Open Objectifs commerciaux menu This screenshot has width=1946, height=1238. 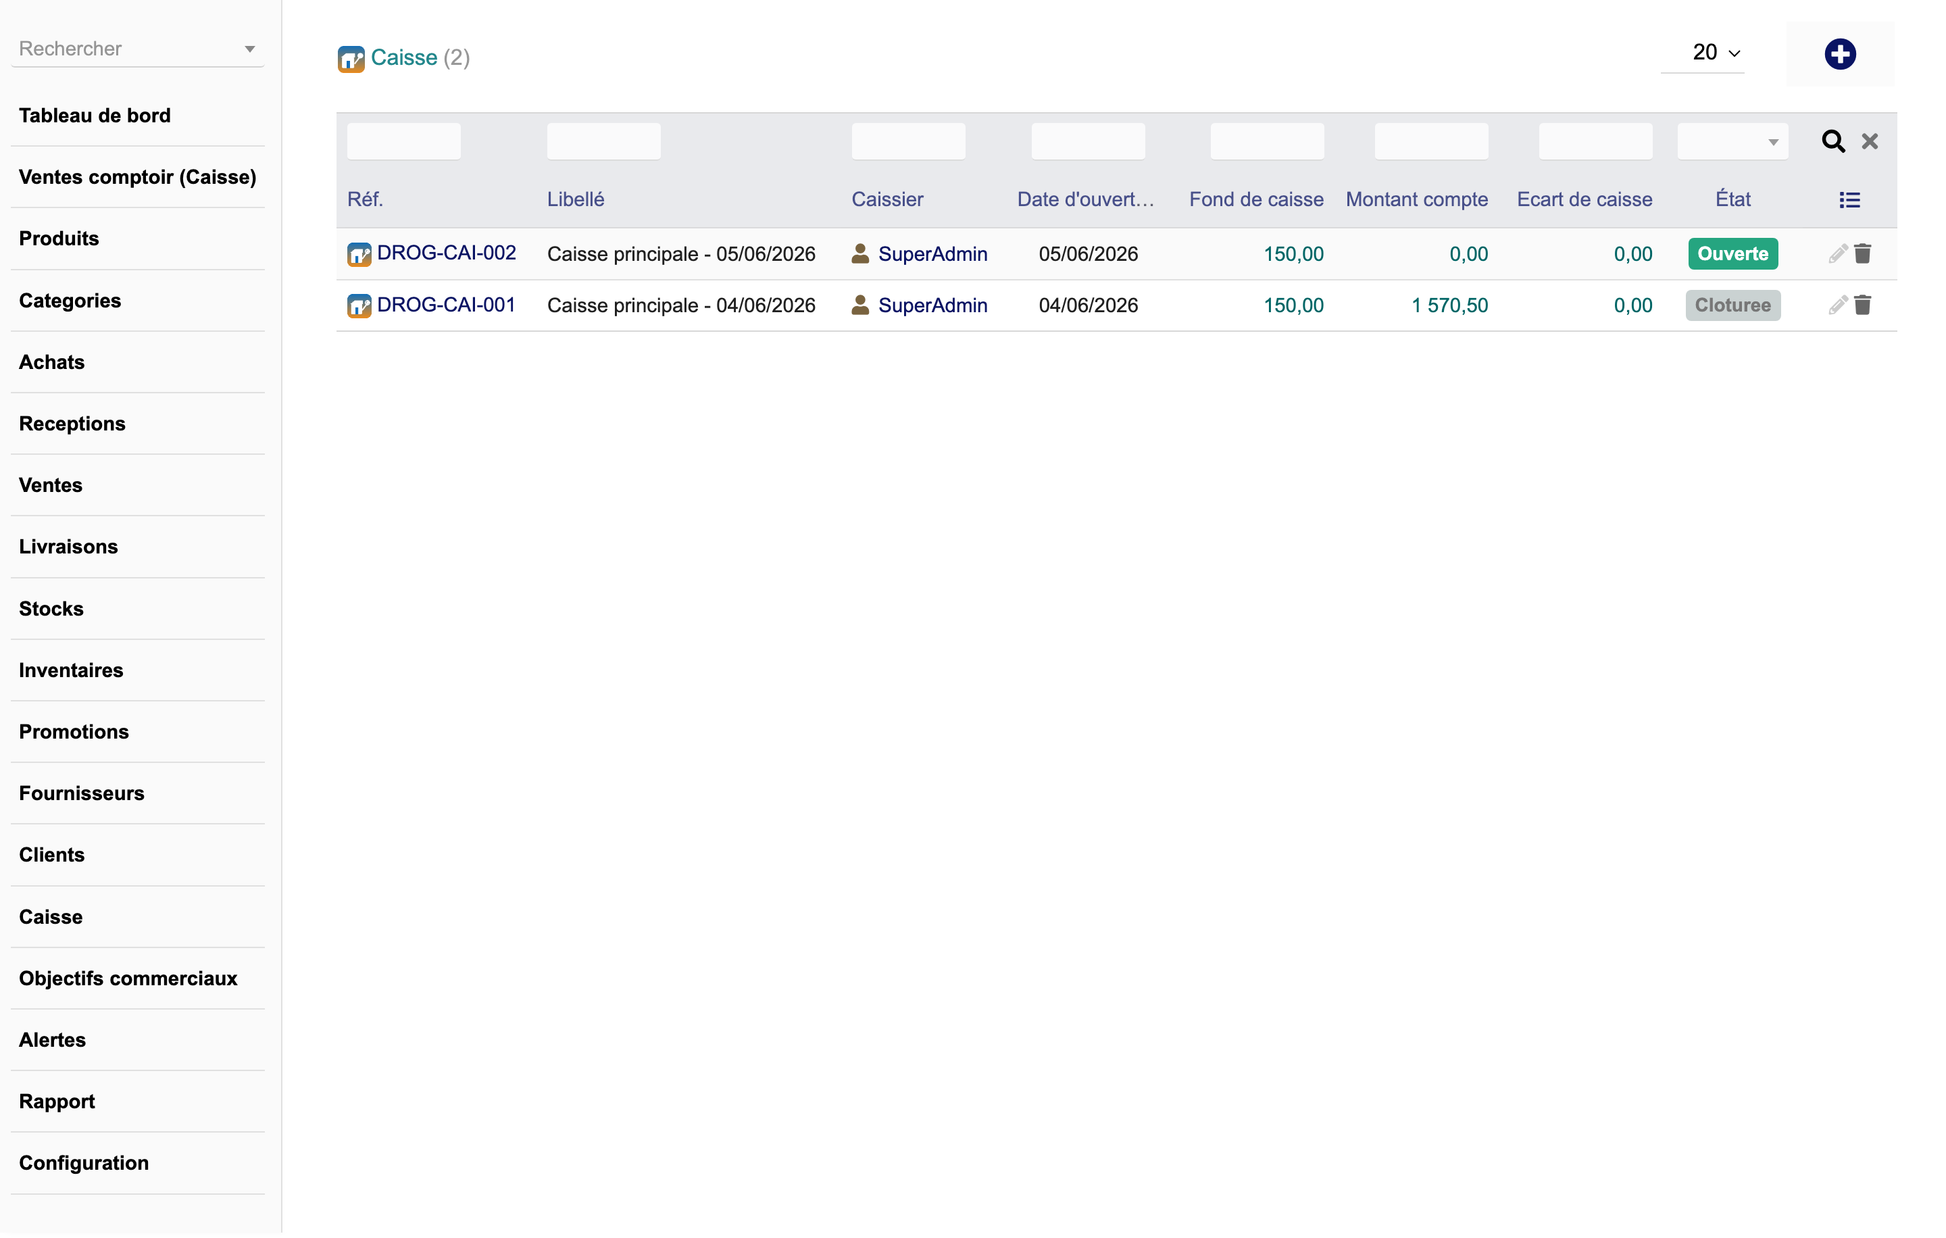pyautogui.click(x=128, y=978)
